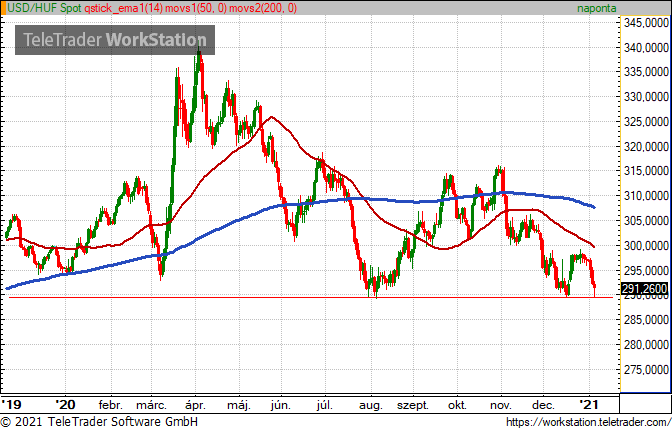Click the red horizontal support line
This screenshot has width=672, height=431.
click(x=311, y=297)
